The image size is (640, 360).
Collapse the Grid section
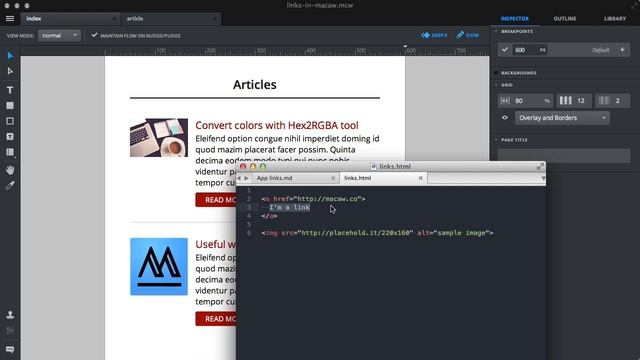(496, 85)
